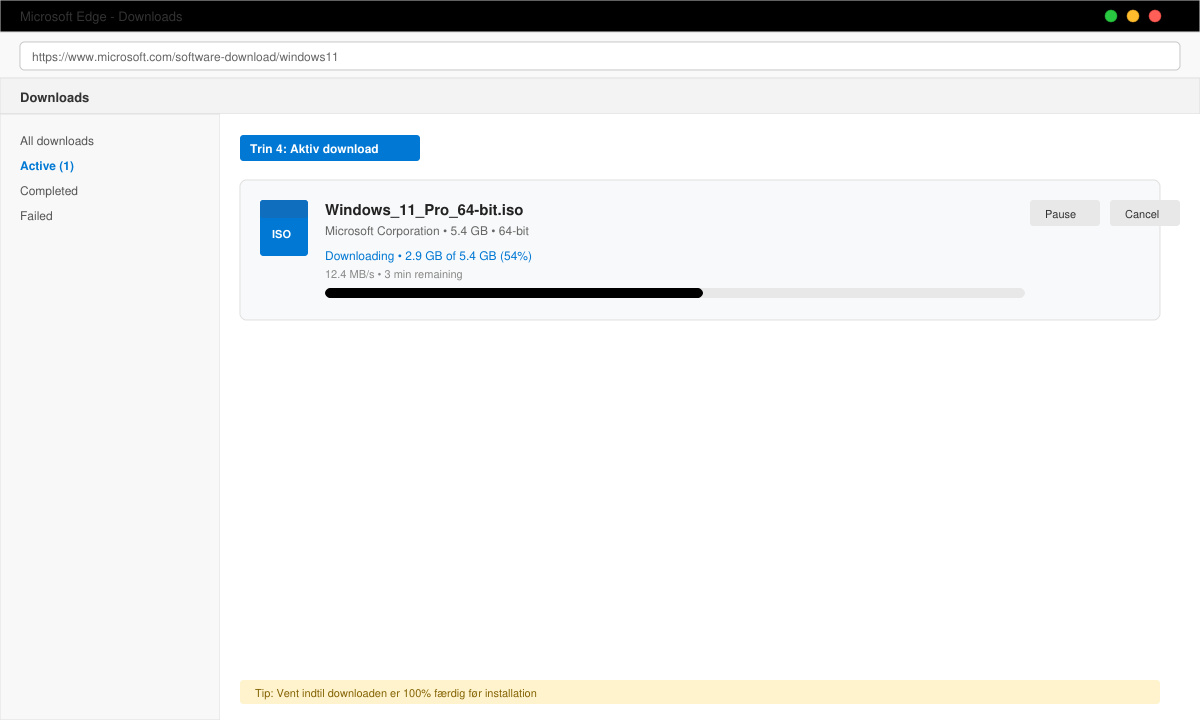Click the 12.4 MB/s speed text

(394, 274)
